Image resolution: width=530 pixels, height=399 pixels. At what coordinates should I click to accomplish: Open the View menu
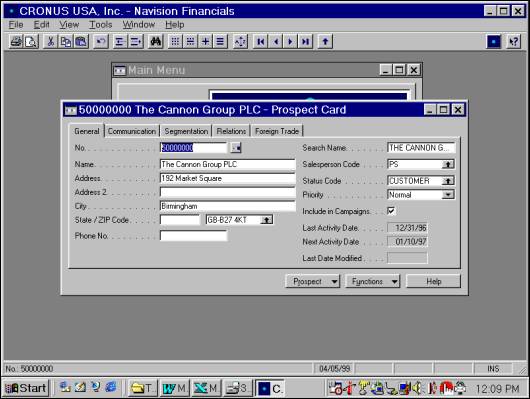click(69, 25)
